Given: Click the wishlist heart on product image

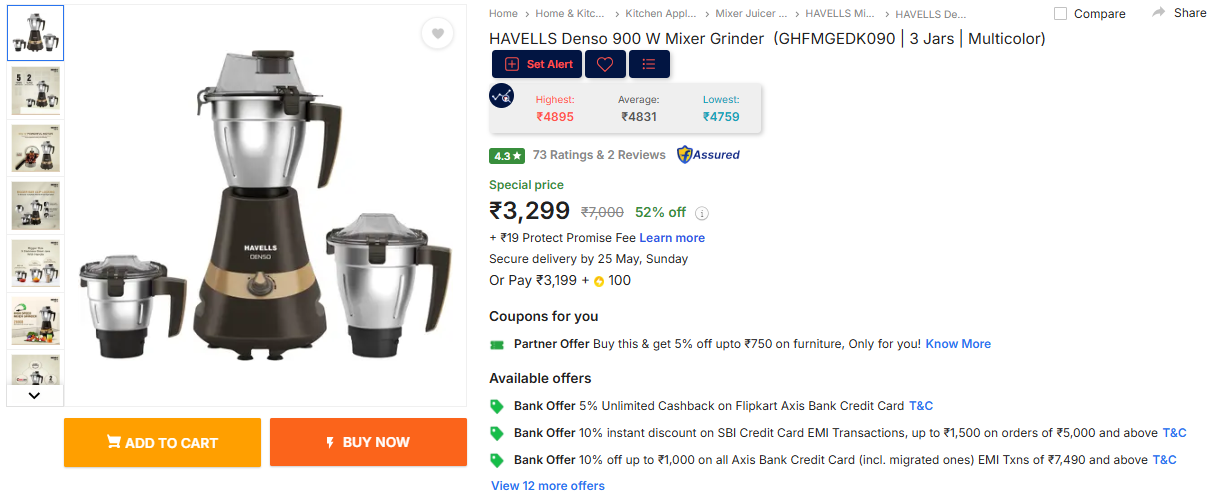Looking at the screenshot, I should click(x=437, y=34).
